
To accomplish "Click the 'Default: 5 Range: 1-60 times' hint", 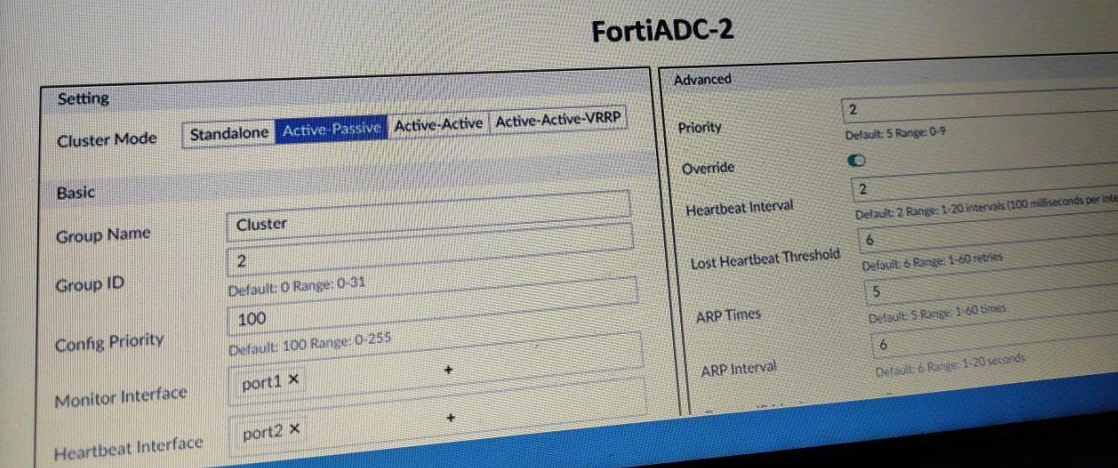I will [938, 312].
